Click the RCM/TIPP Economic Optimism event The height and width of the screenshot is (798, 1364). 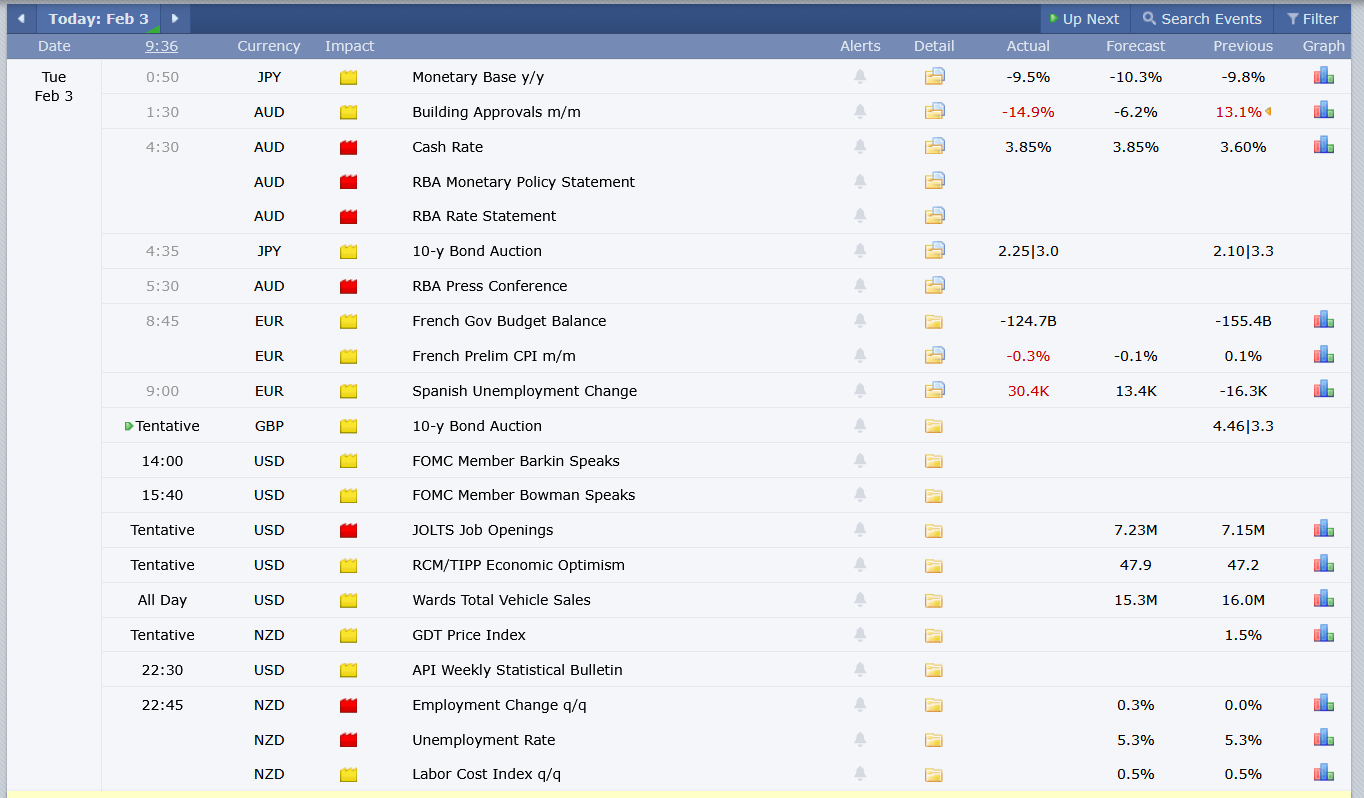click(518, 565)
